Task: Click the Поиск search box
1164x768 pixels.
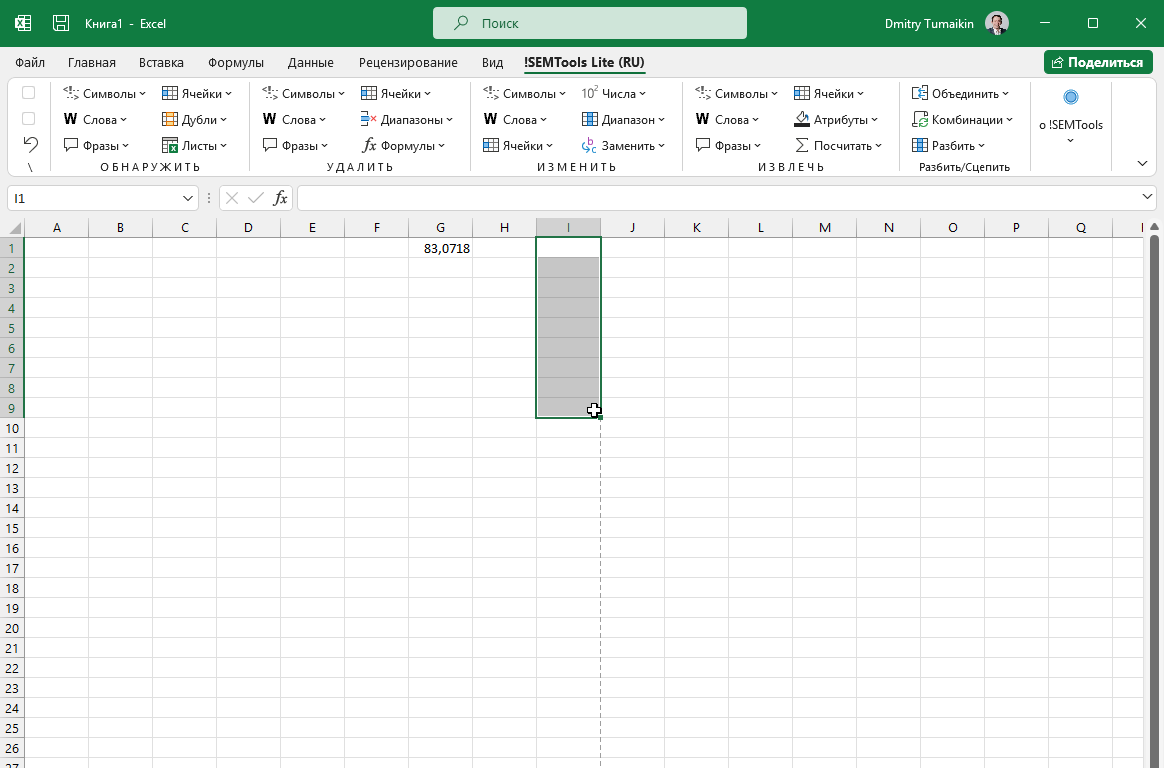Action: click(x=589, y=23)
